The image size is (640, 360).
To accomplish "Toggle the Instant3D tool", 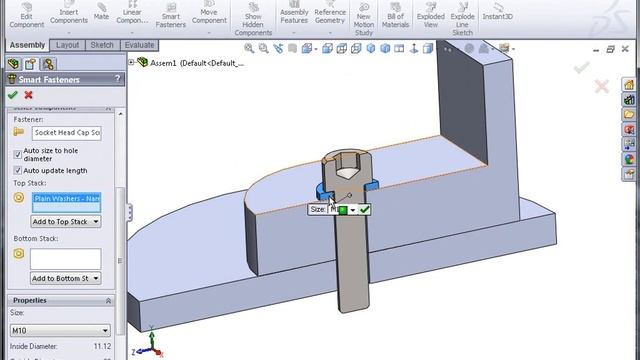I will tap(498, 11).
